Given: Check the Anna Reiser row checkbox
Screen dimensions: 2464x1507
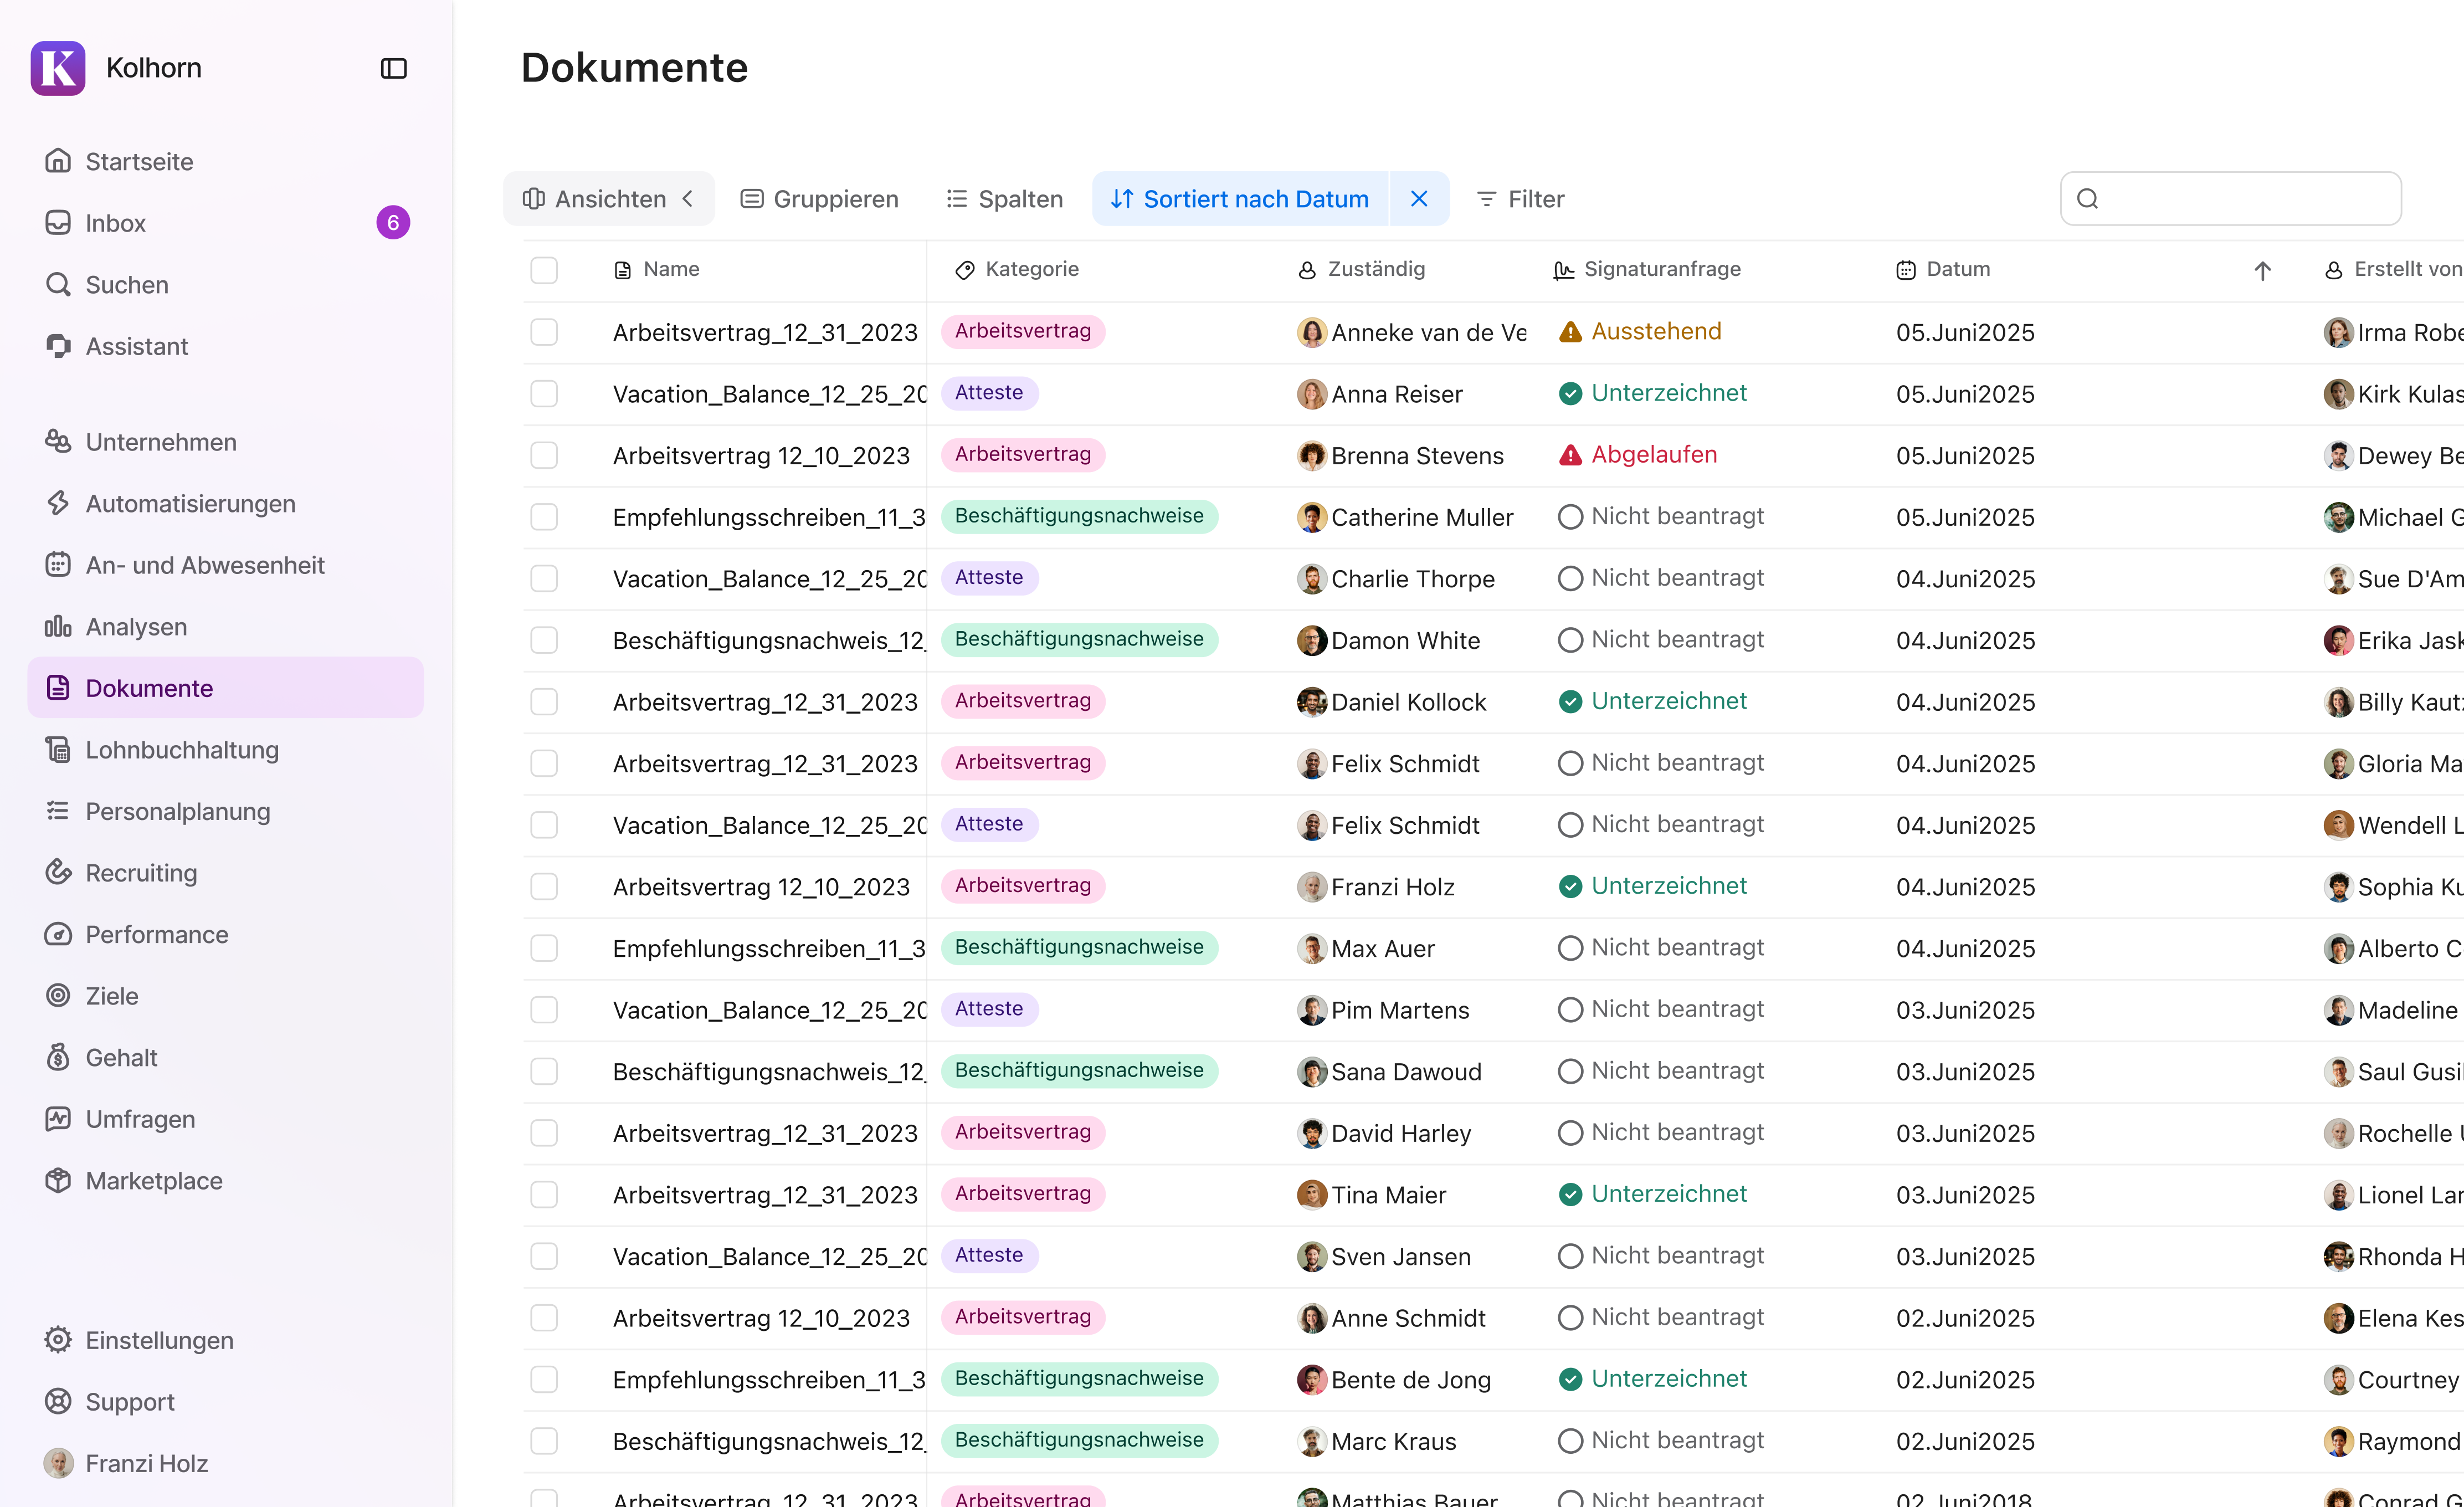Looking at the screenshot, I should click(544, 394).
